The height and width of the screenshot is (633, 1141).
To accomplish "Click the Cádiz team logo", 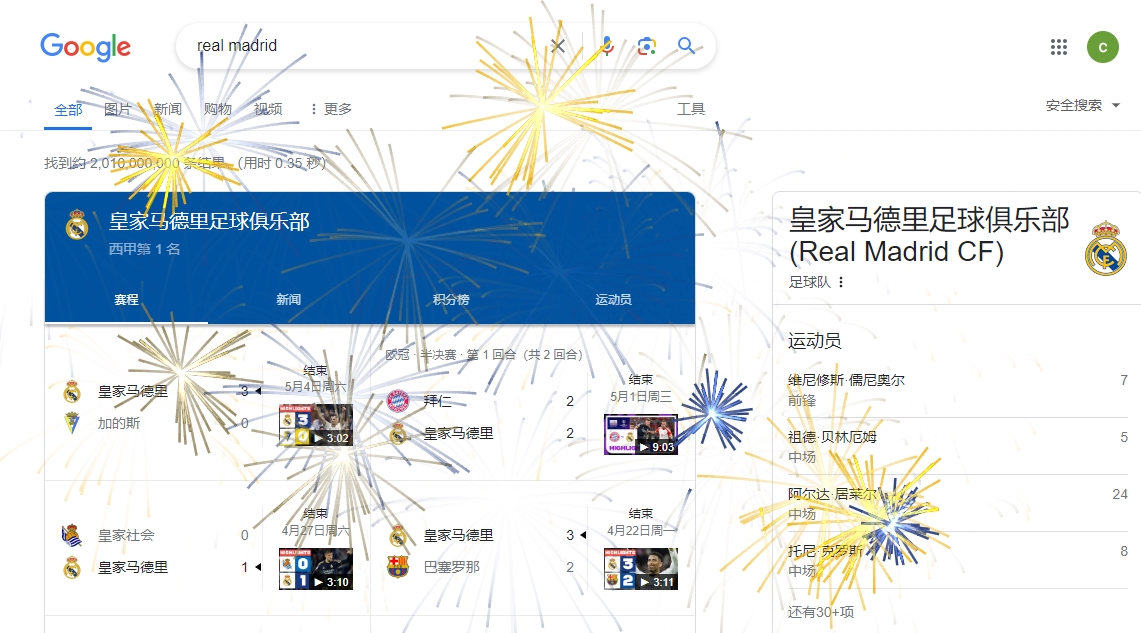I will tap(71, 423).
